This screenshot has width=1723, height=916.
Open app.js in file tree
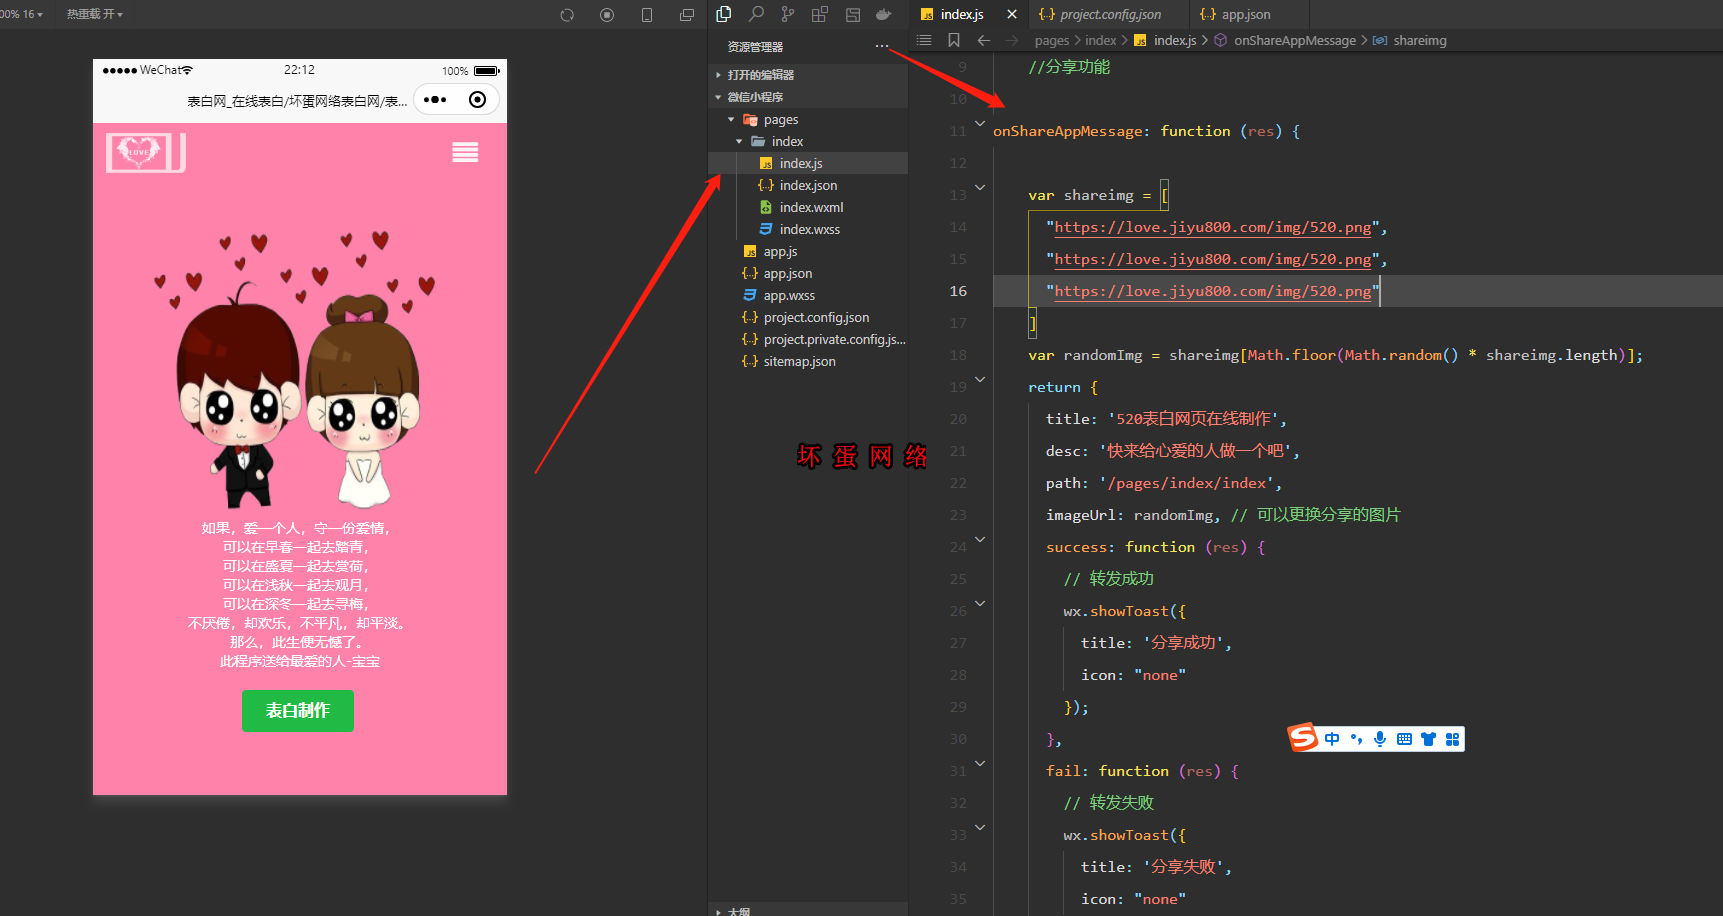pos(808,251)
